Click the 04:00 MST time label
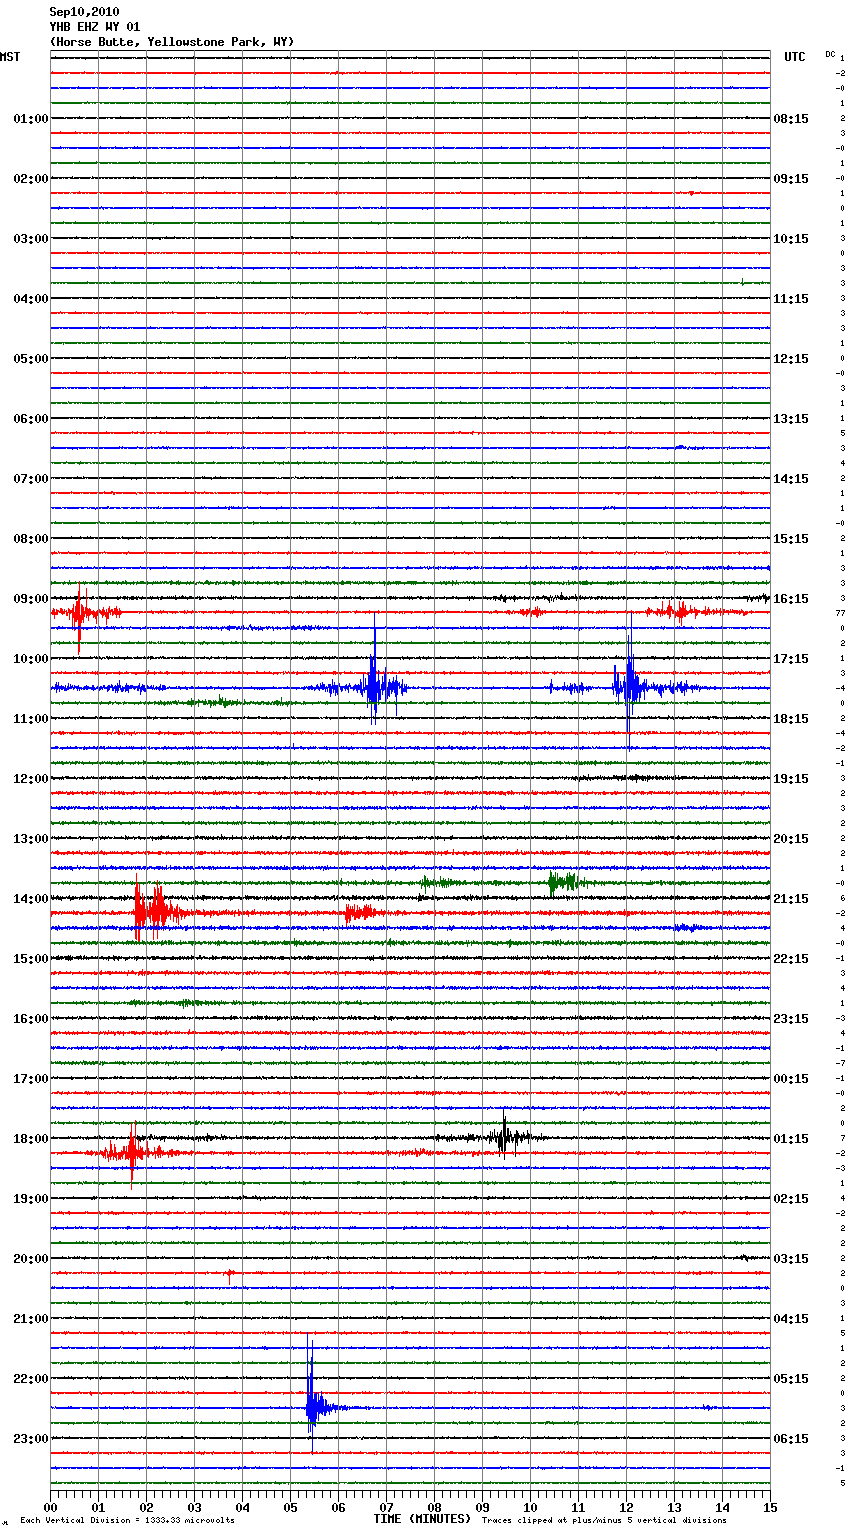850x1534 pixels. 31,299
